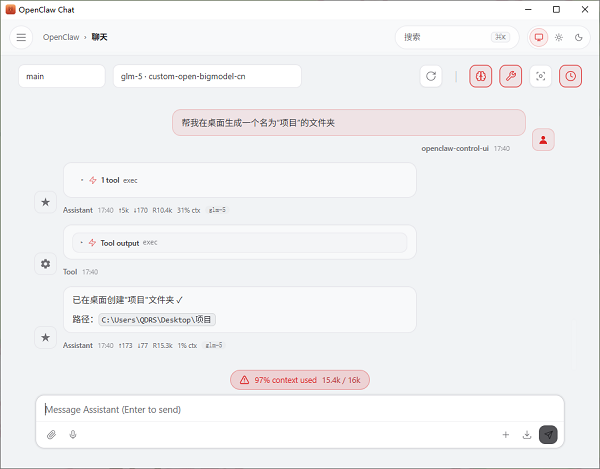Click the 聊天 breadcrumb label
600x469 pixels.
tap(99, 37)
